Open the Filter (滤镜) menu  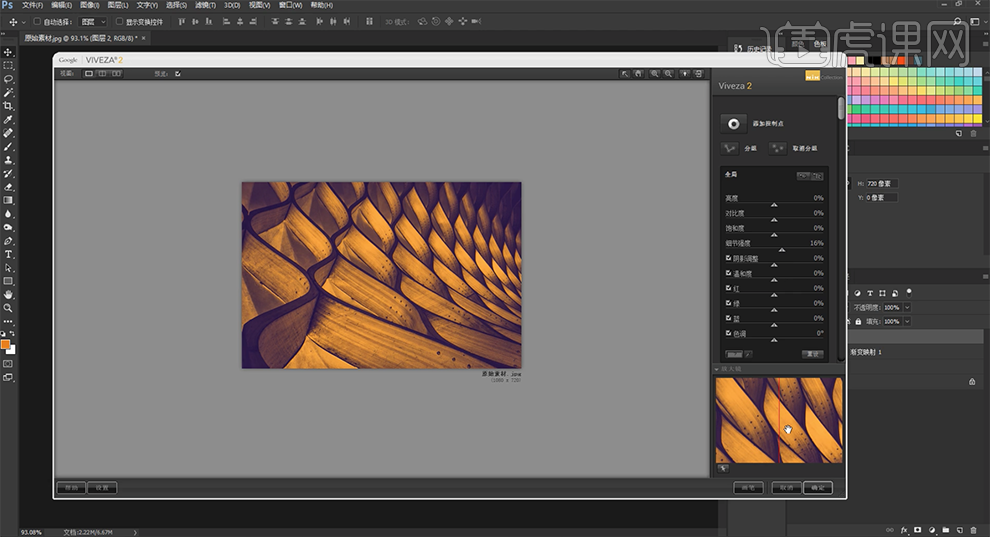click(x=203, y=5)
